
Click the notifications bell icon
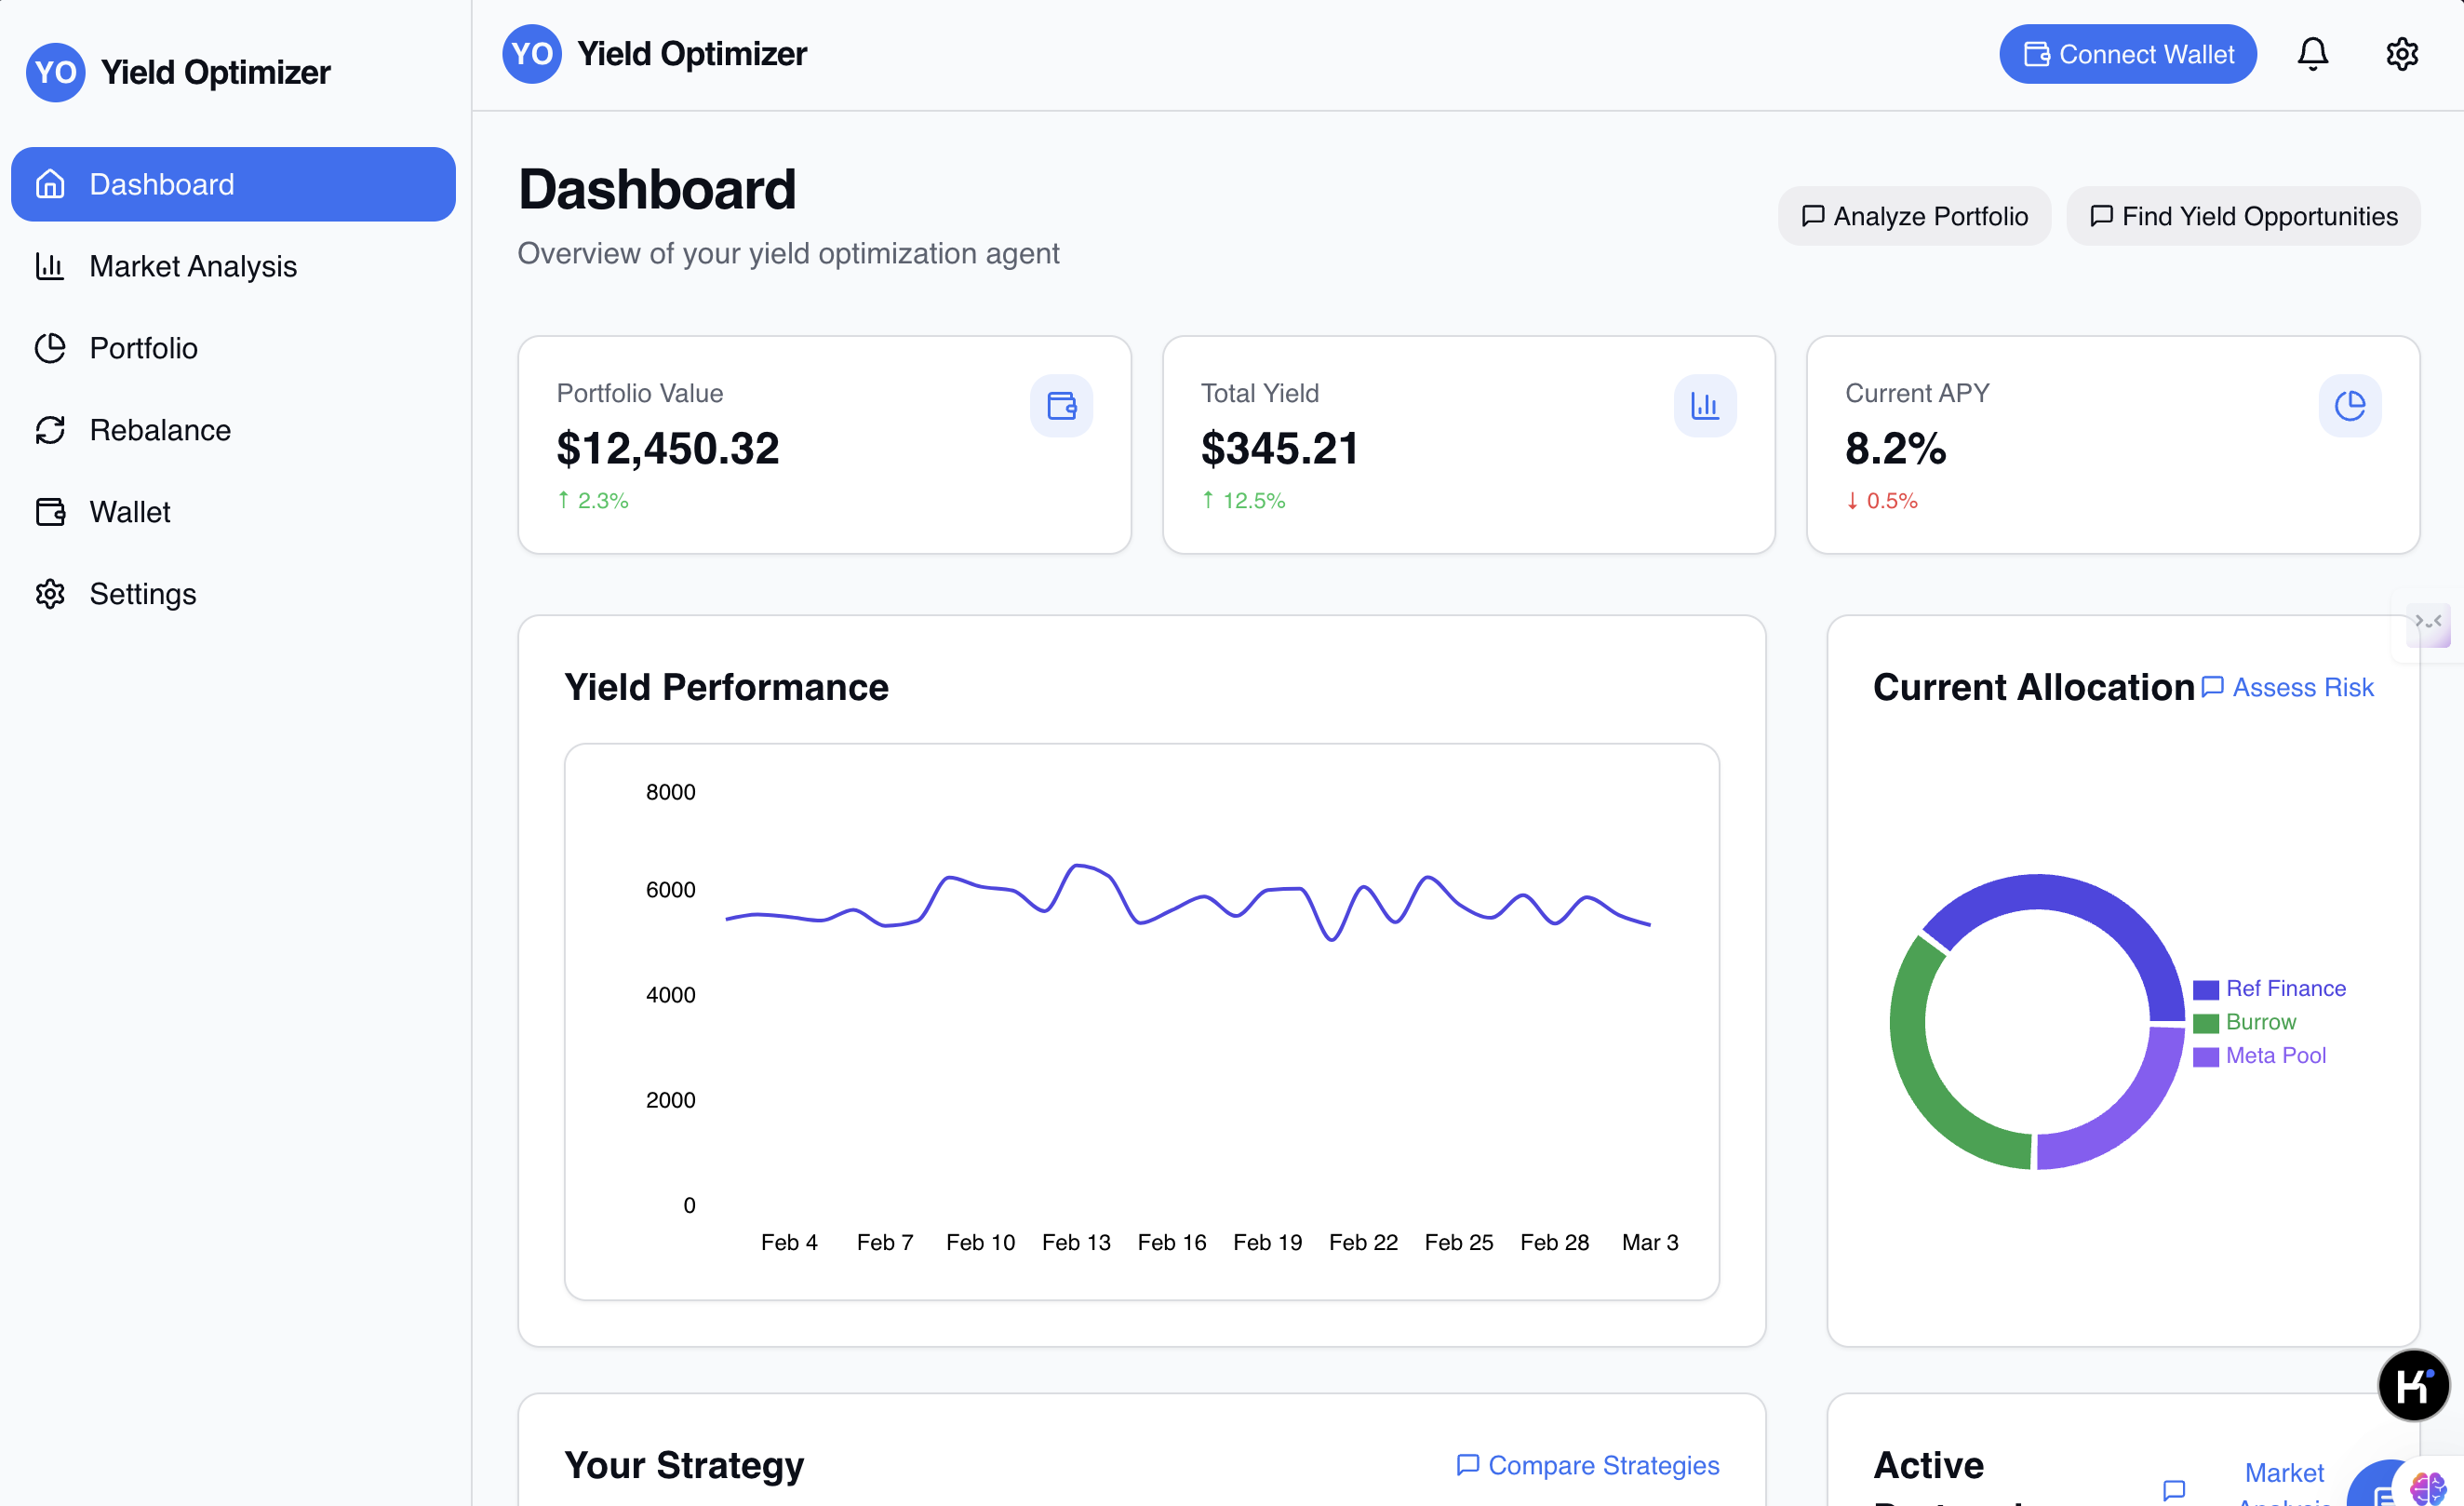2312,54
